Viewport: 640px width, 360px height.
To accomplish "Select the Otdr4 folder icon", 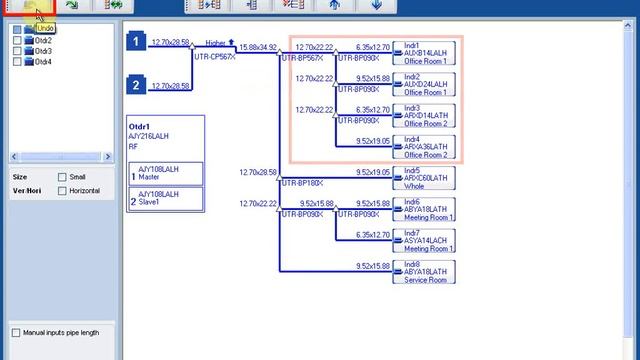I will [x=29, y=62].
